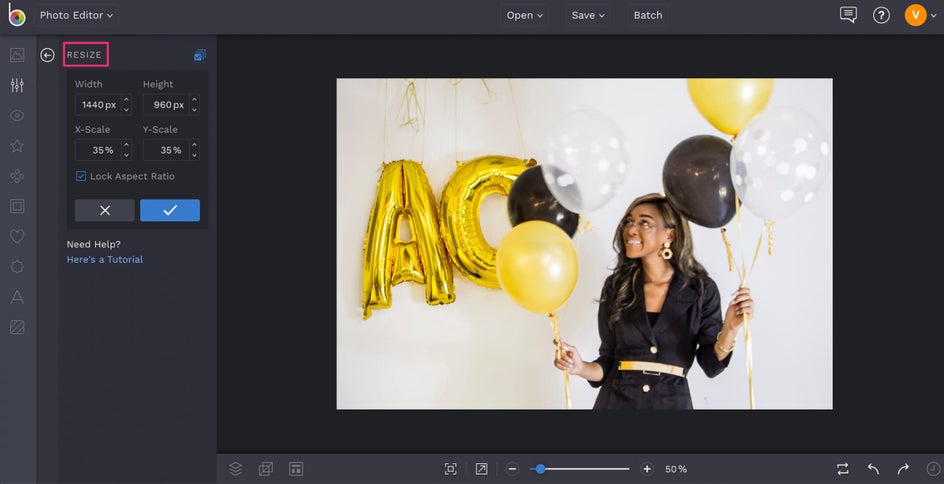This screenshot has width=944, height=484.
Task: Apply resize with the blue checkmark button
Action: 170,210
